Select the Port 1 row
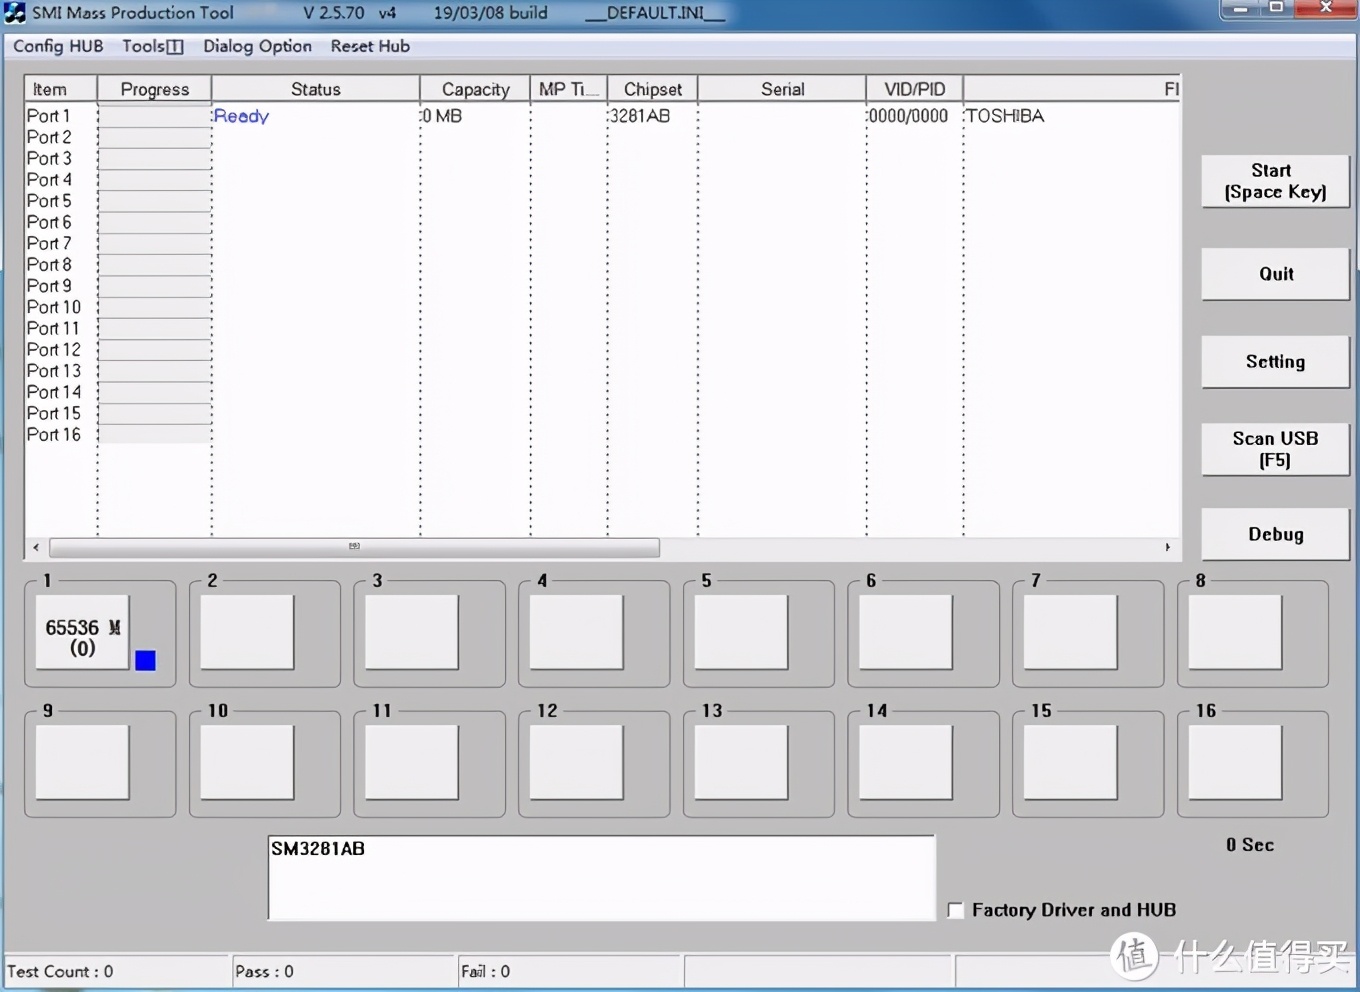1360x992 pixels. click(602, 116)
